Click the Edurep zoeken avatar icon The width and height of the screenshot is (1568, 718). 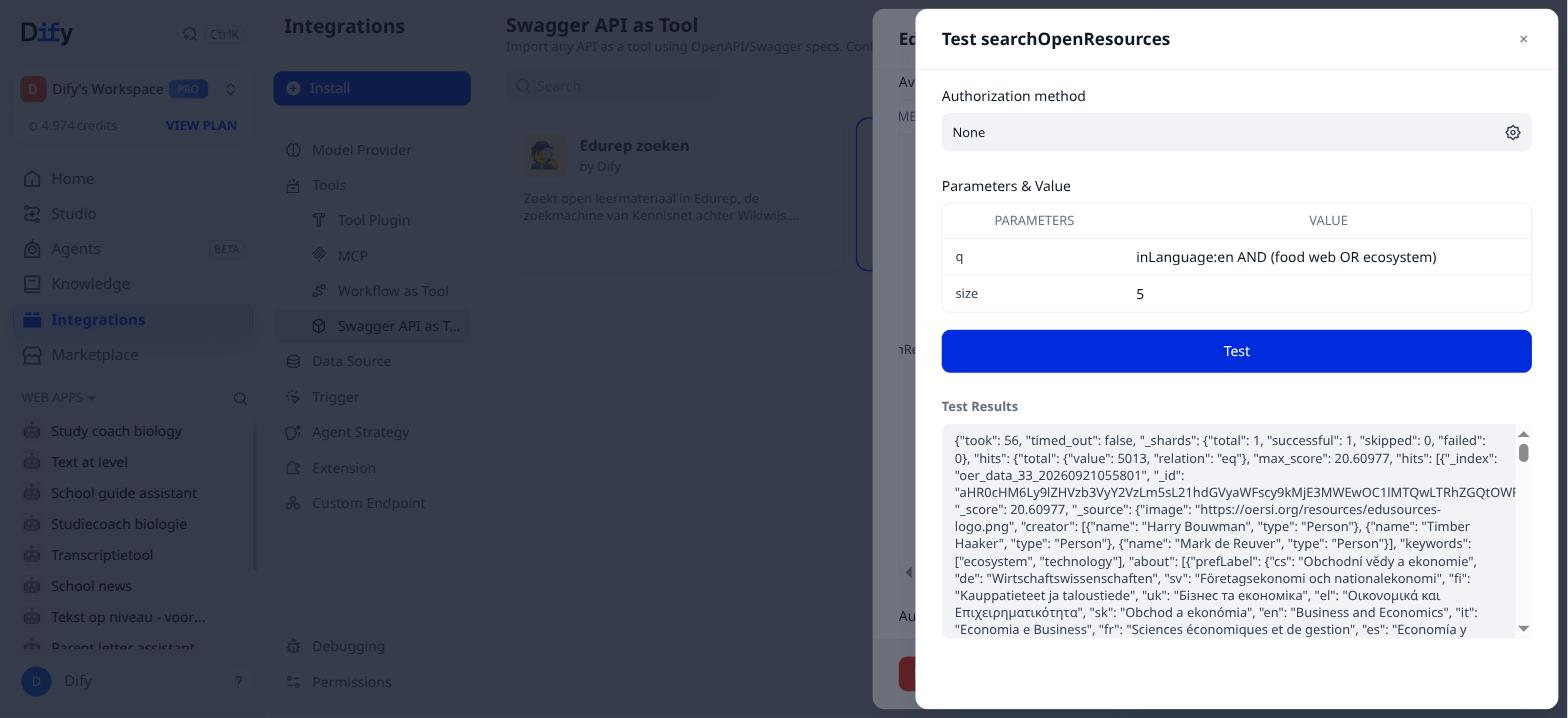(x=545, y=156)
